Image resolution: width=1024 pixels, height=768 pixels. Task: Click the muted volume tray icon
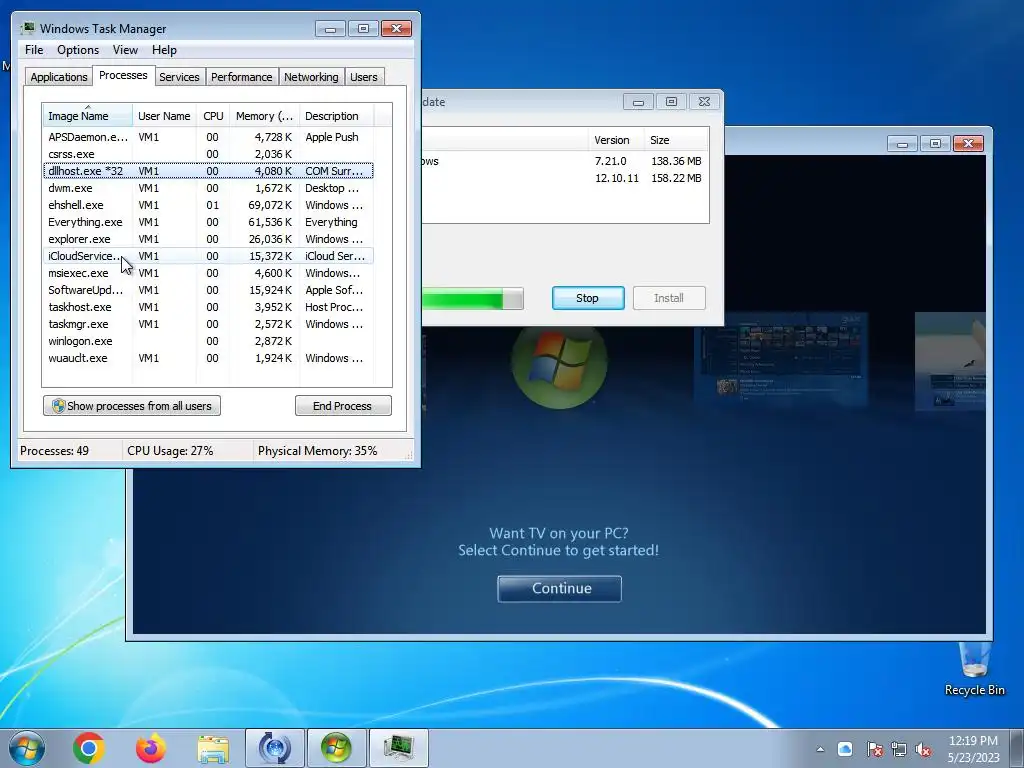tap(923, 749)
